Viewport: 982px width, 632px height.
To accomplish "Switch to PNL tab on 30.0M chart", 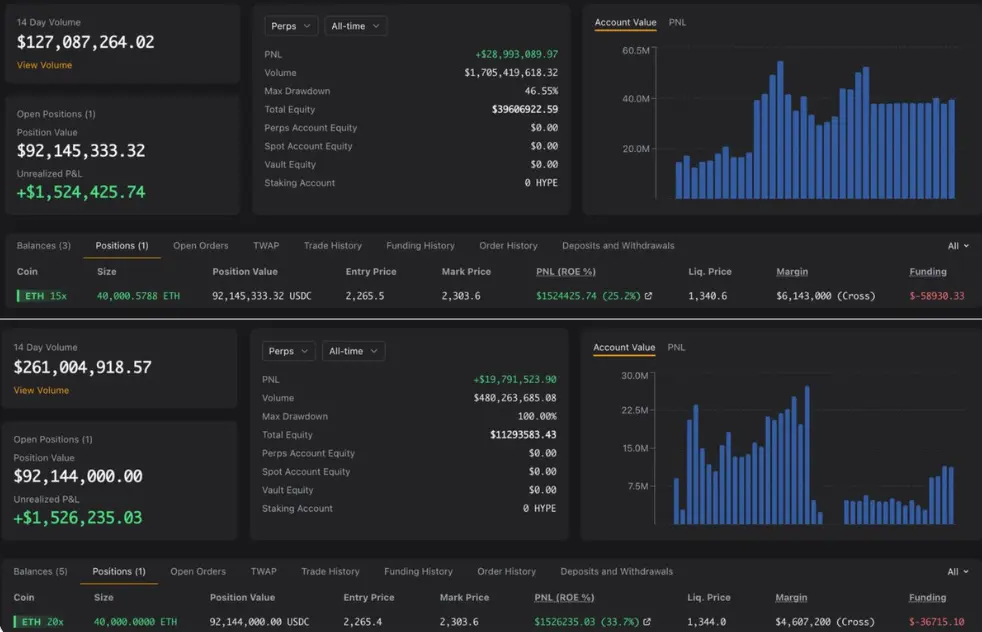I will (x=676, y=348).
